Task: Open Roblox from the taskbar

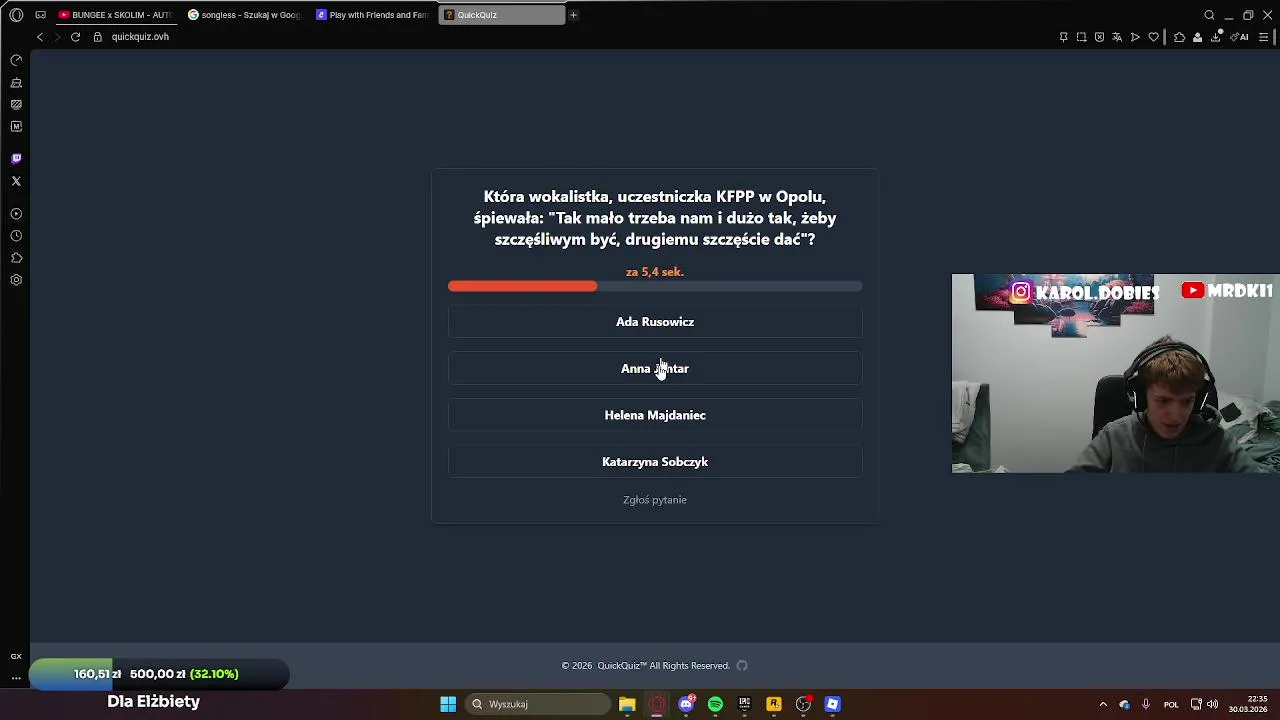Action: point(832,704)
